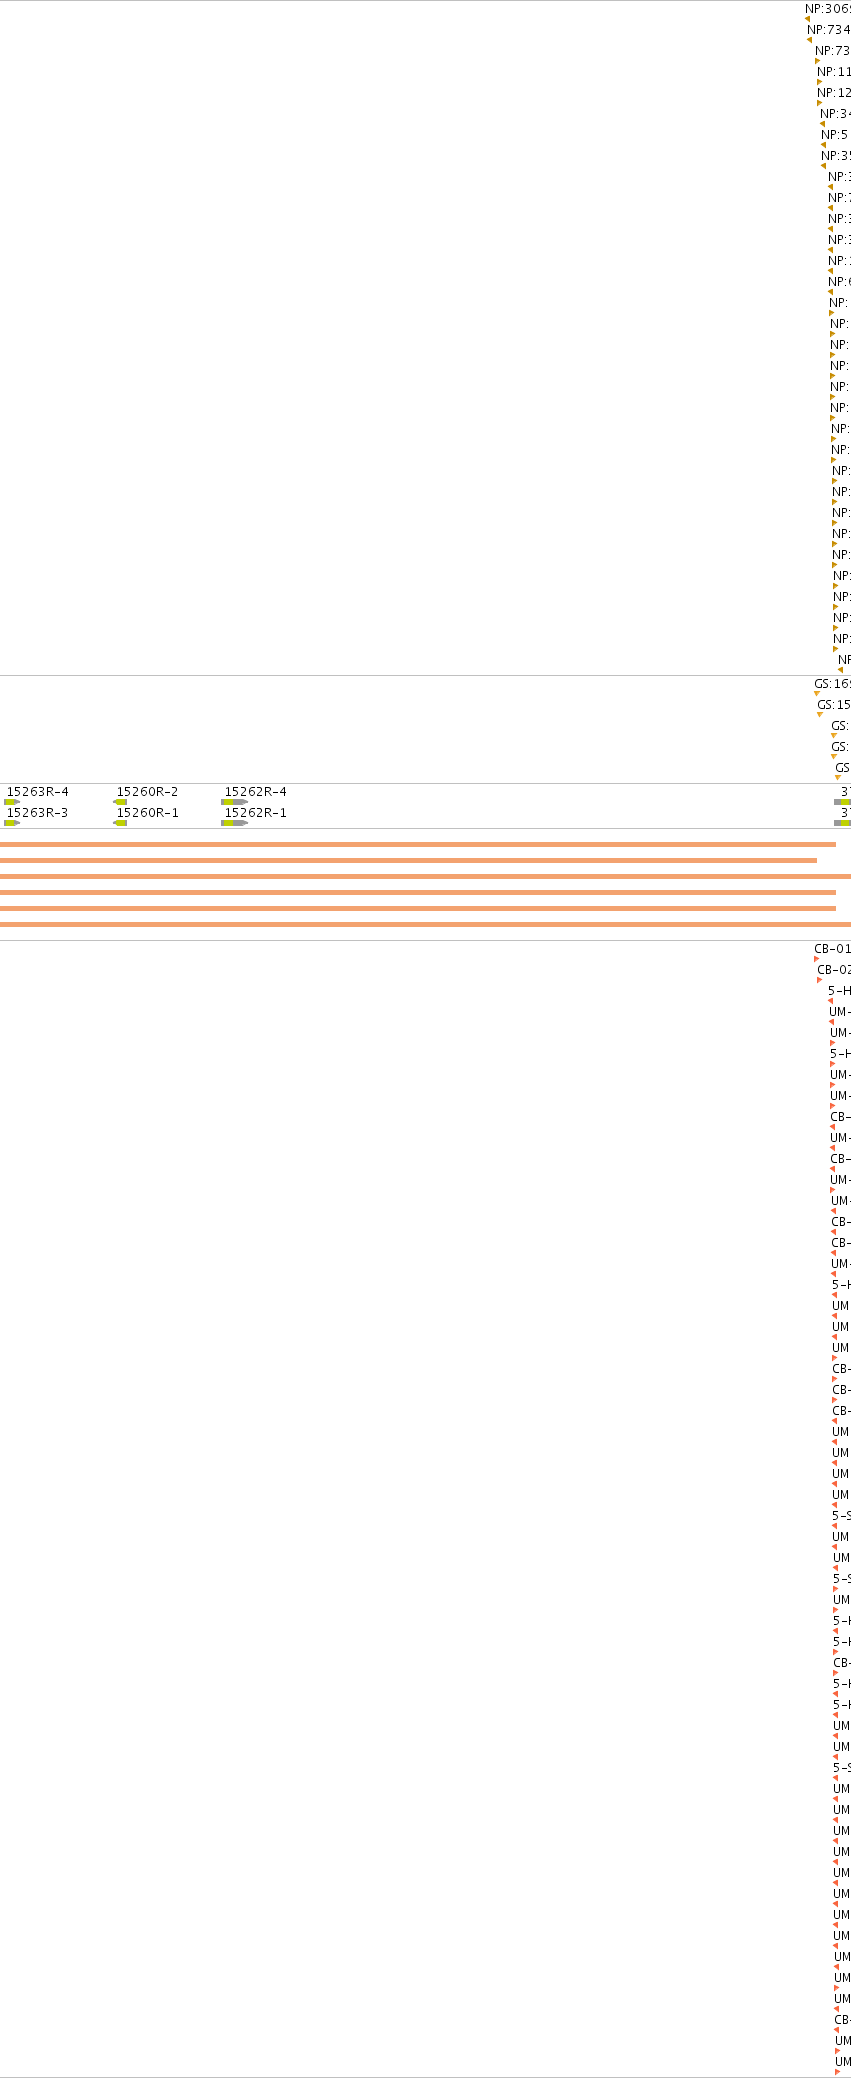Select the GS:16 feature label

coord(832,683)
